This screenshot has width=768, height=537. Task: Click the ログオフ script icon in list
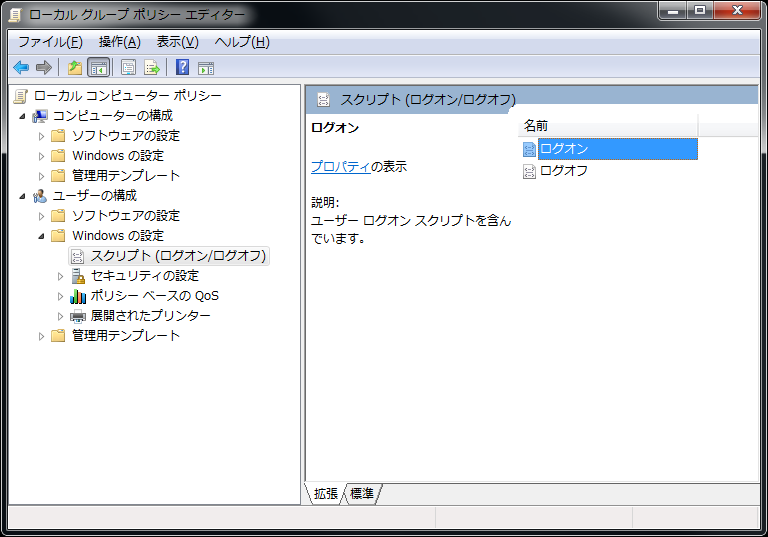[529, 171]
